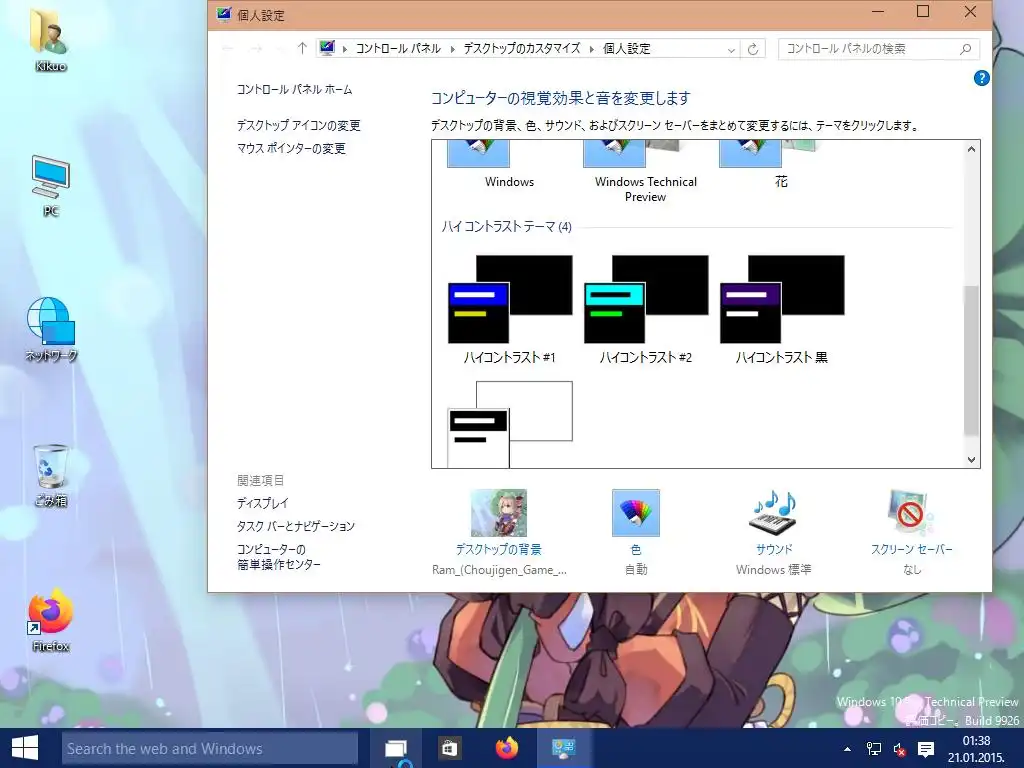
Task: Open the help question mark icon
Action: [x=981, y=78]
